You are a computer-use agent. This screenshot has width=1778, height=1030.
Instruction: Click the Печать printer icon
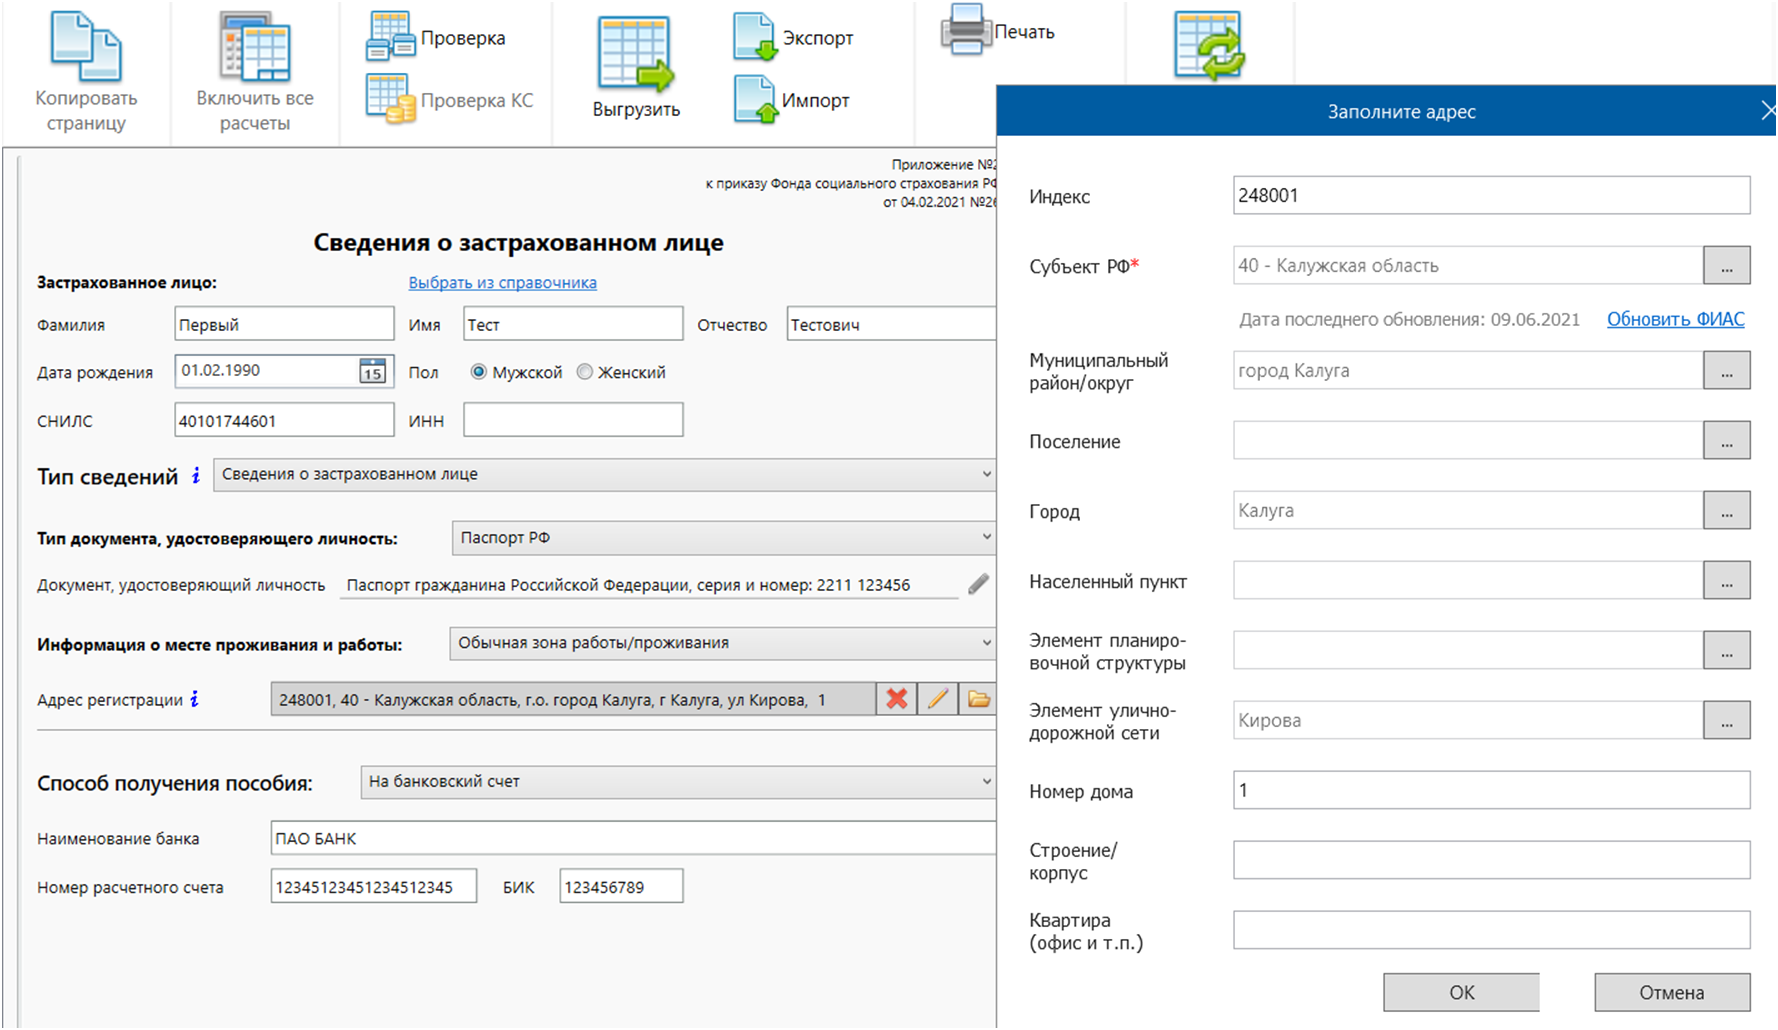tap(966, 31)
